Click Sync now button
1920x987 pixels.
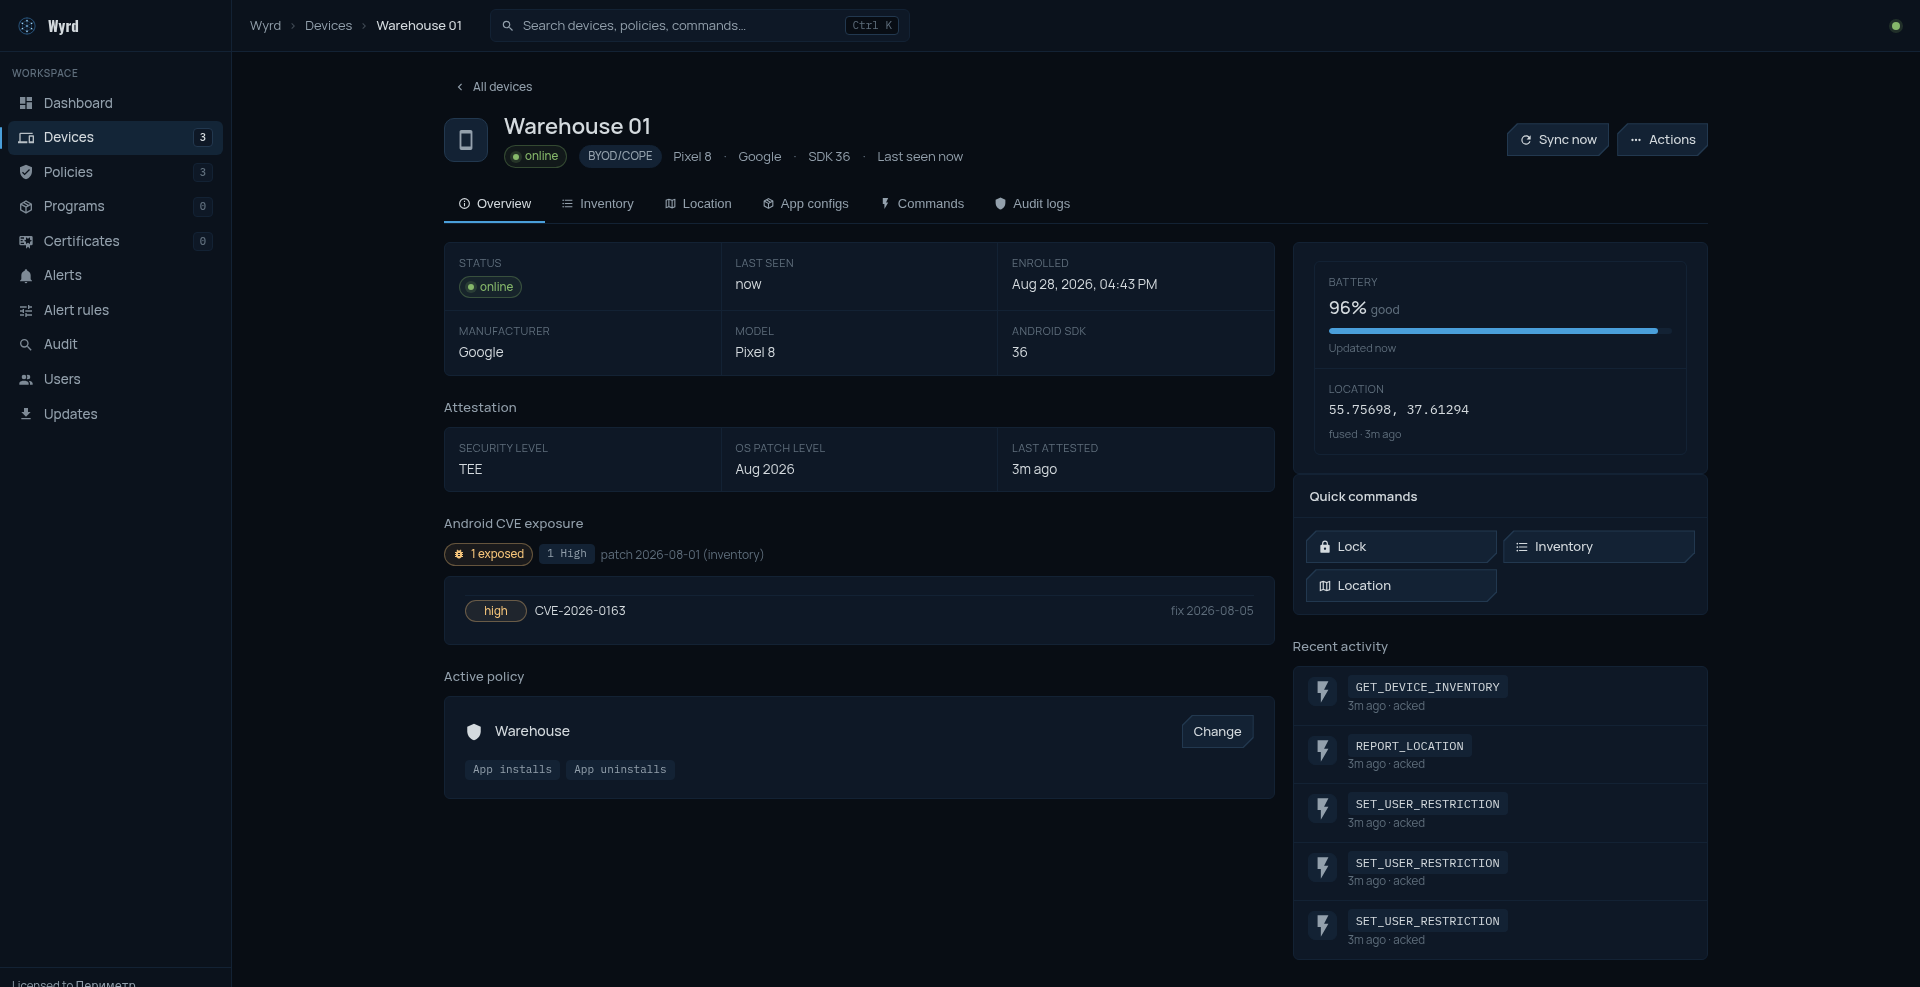[1558, 140]
